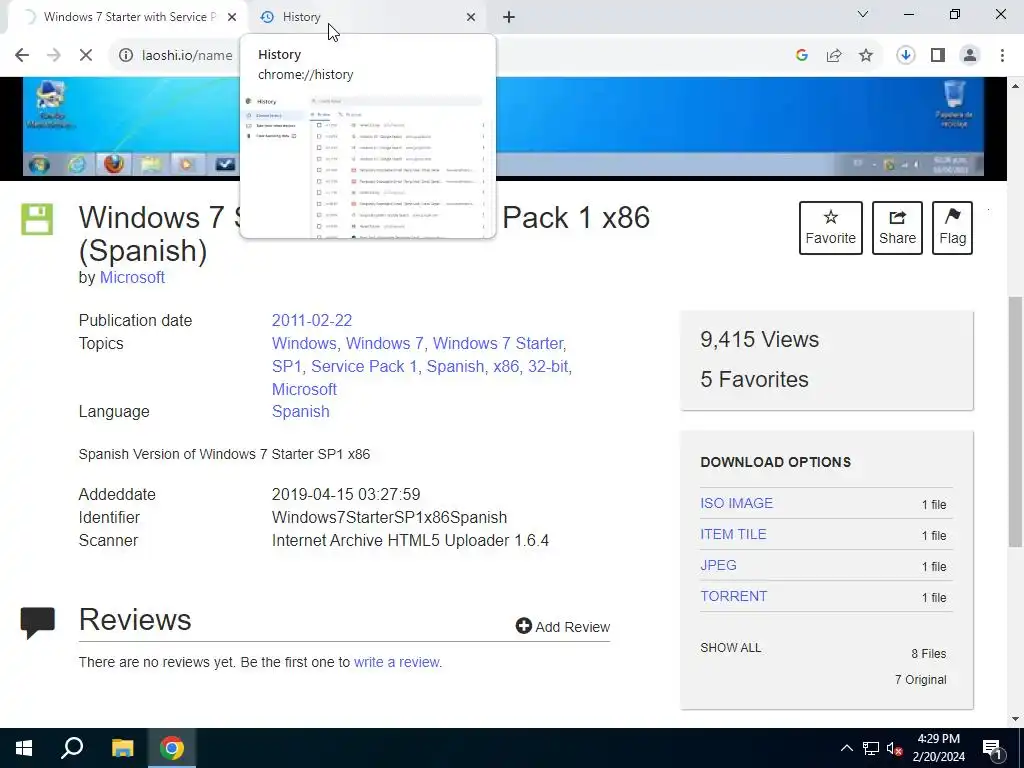This screenshot has width=1024, height=768.
Task: Download the ISO IMAGE file
Action: pos(736,504)
